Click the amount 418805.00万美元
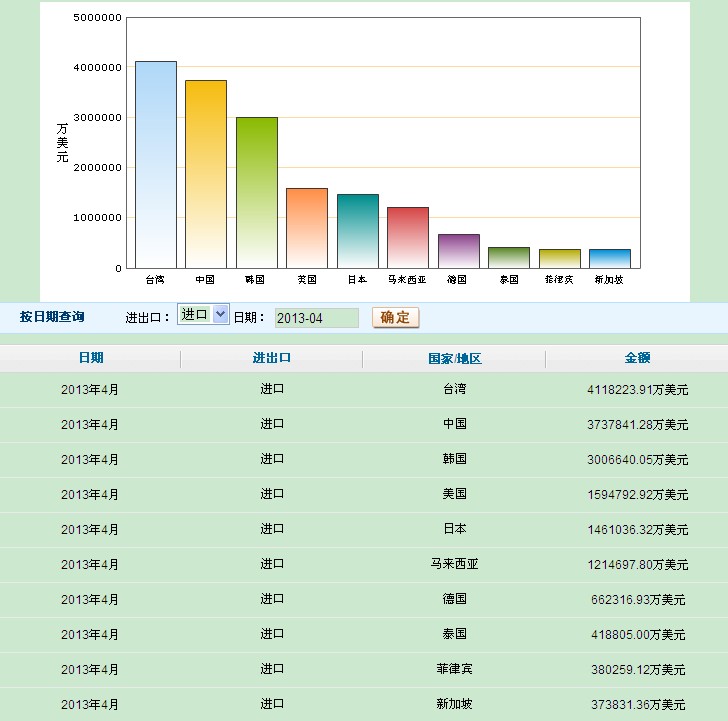The height and width of the screenshot is (721, 728). 638,635
